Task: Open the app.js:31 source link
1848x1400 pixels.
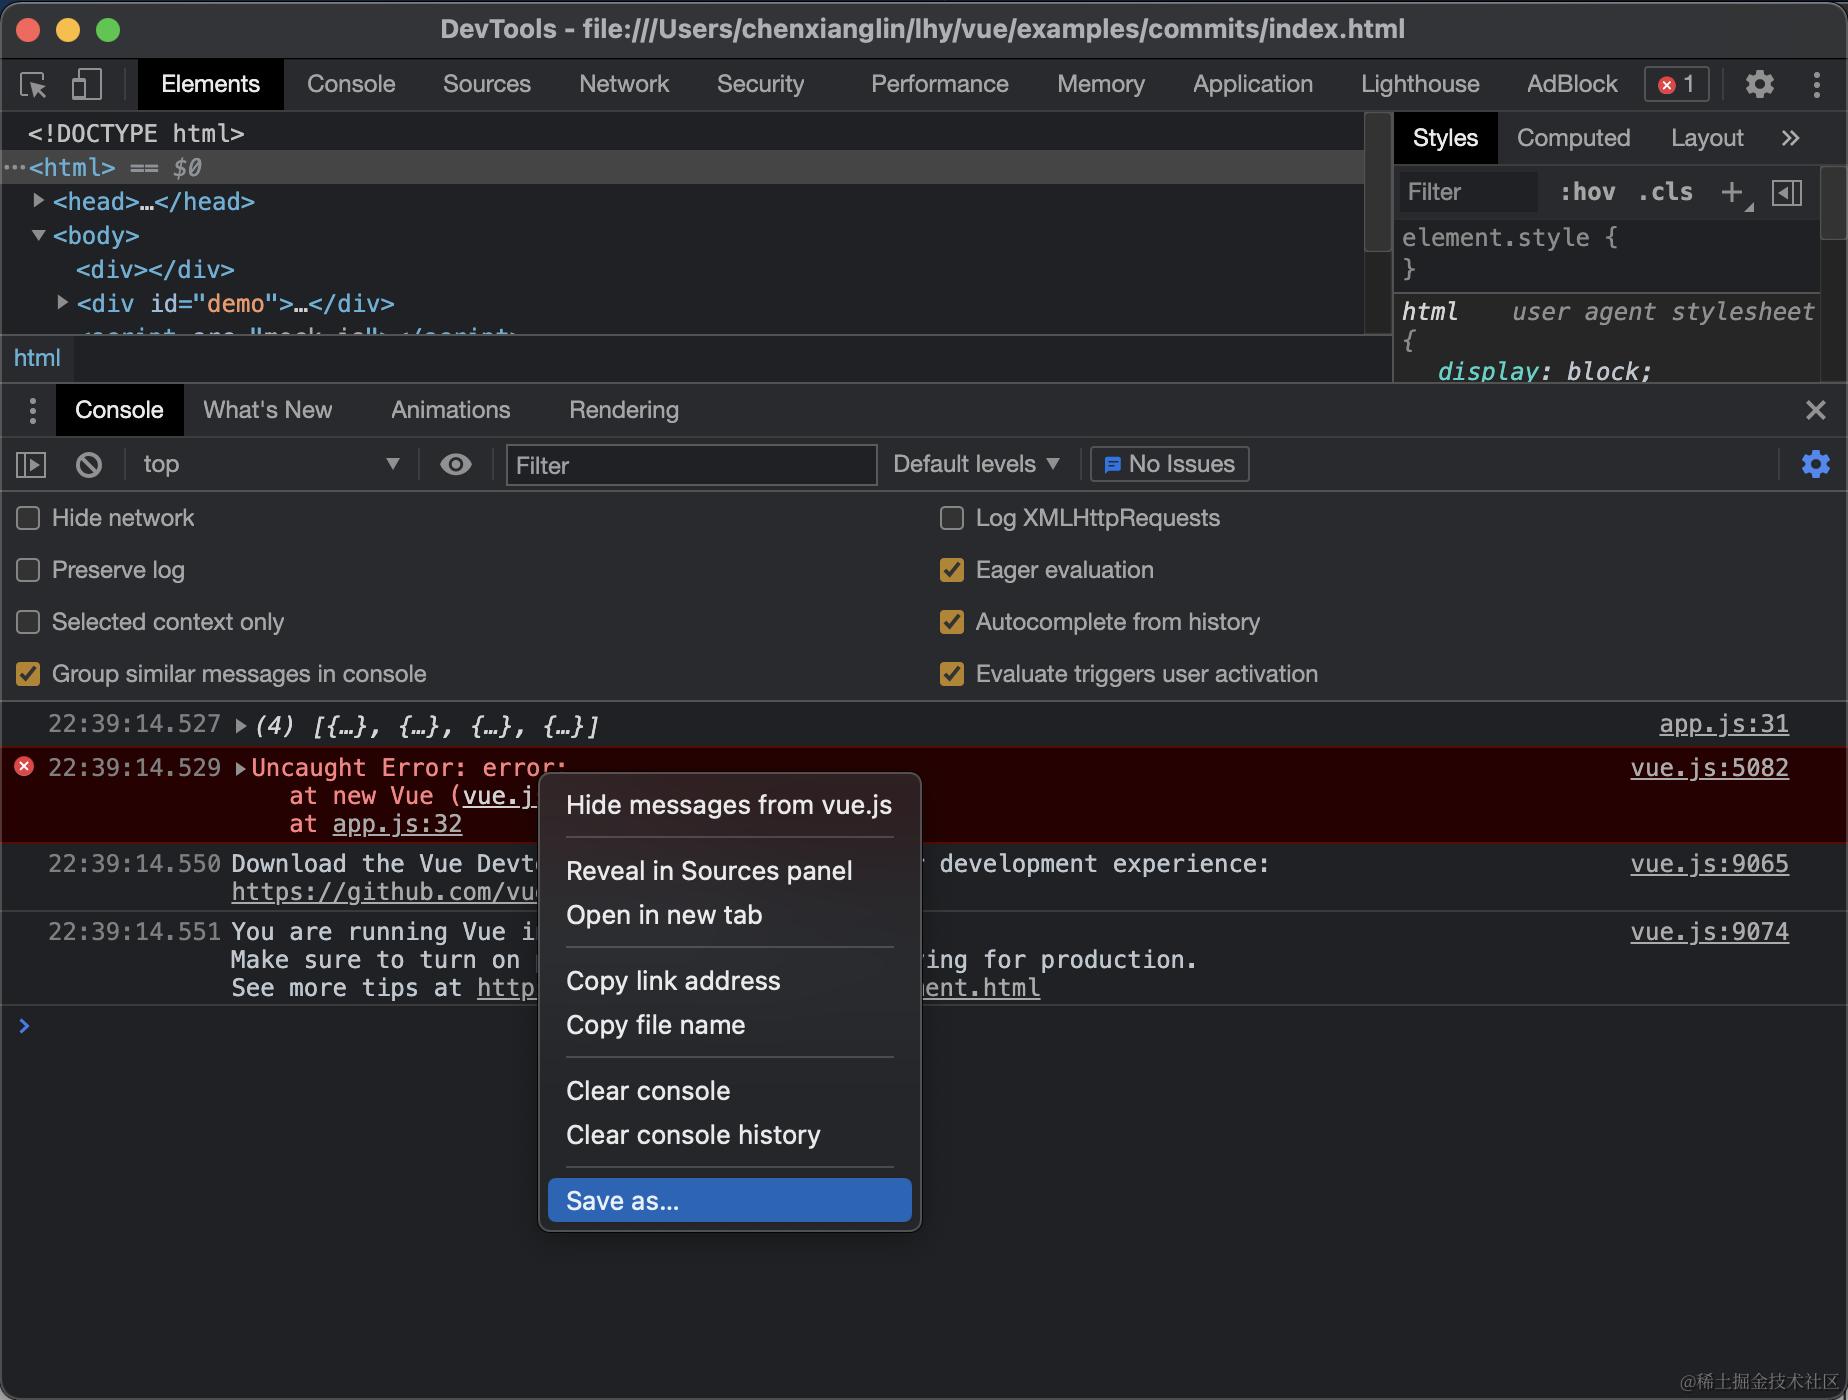Action: [1724, 724]
